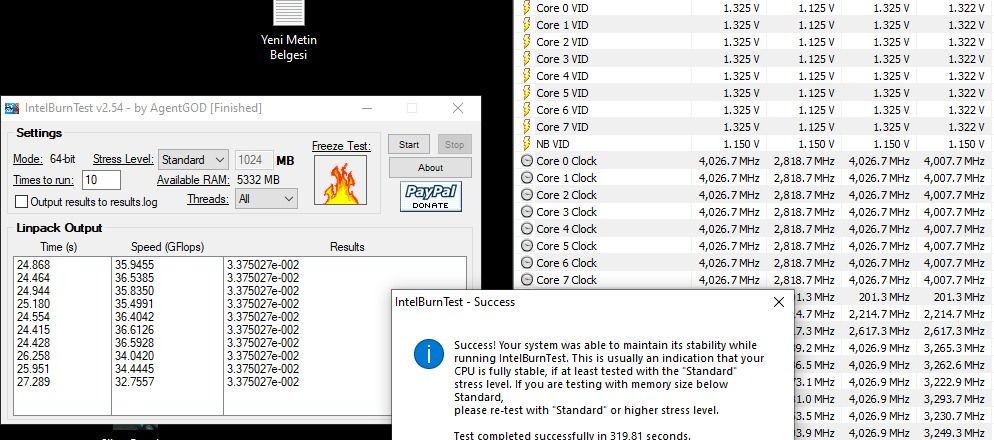Screen dimensions: 994x440
Task: Minimize the IntelBurnTest window
Action: [x=367, y=108]
